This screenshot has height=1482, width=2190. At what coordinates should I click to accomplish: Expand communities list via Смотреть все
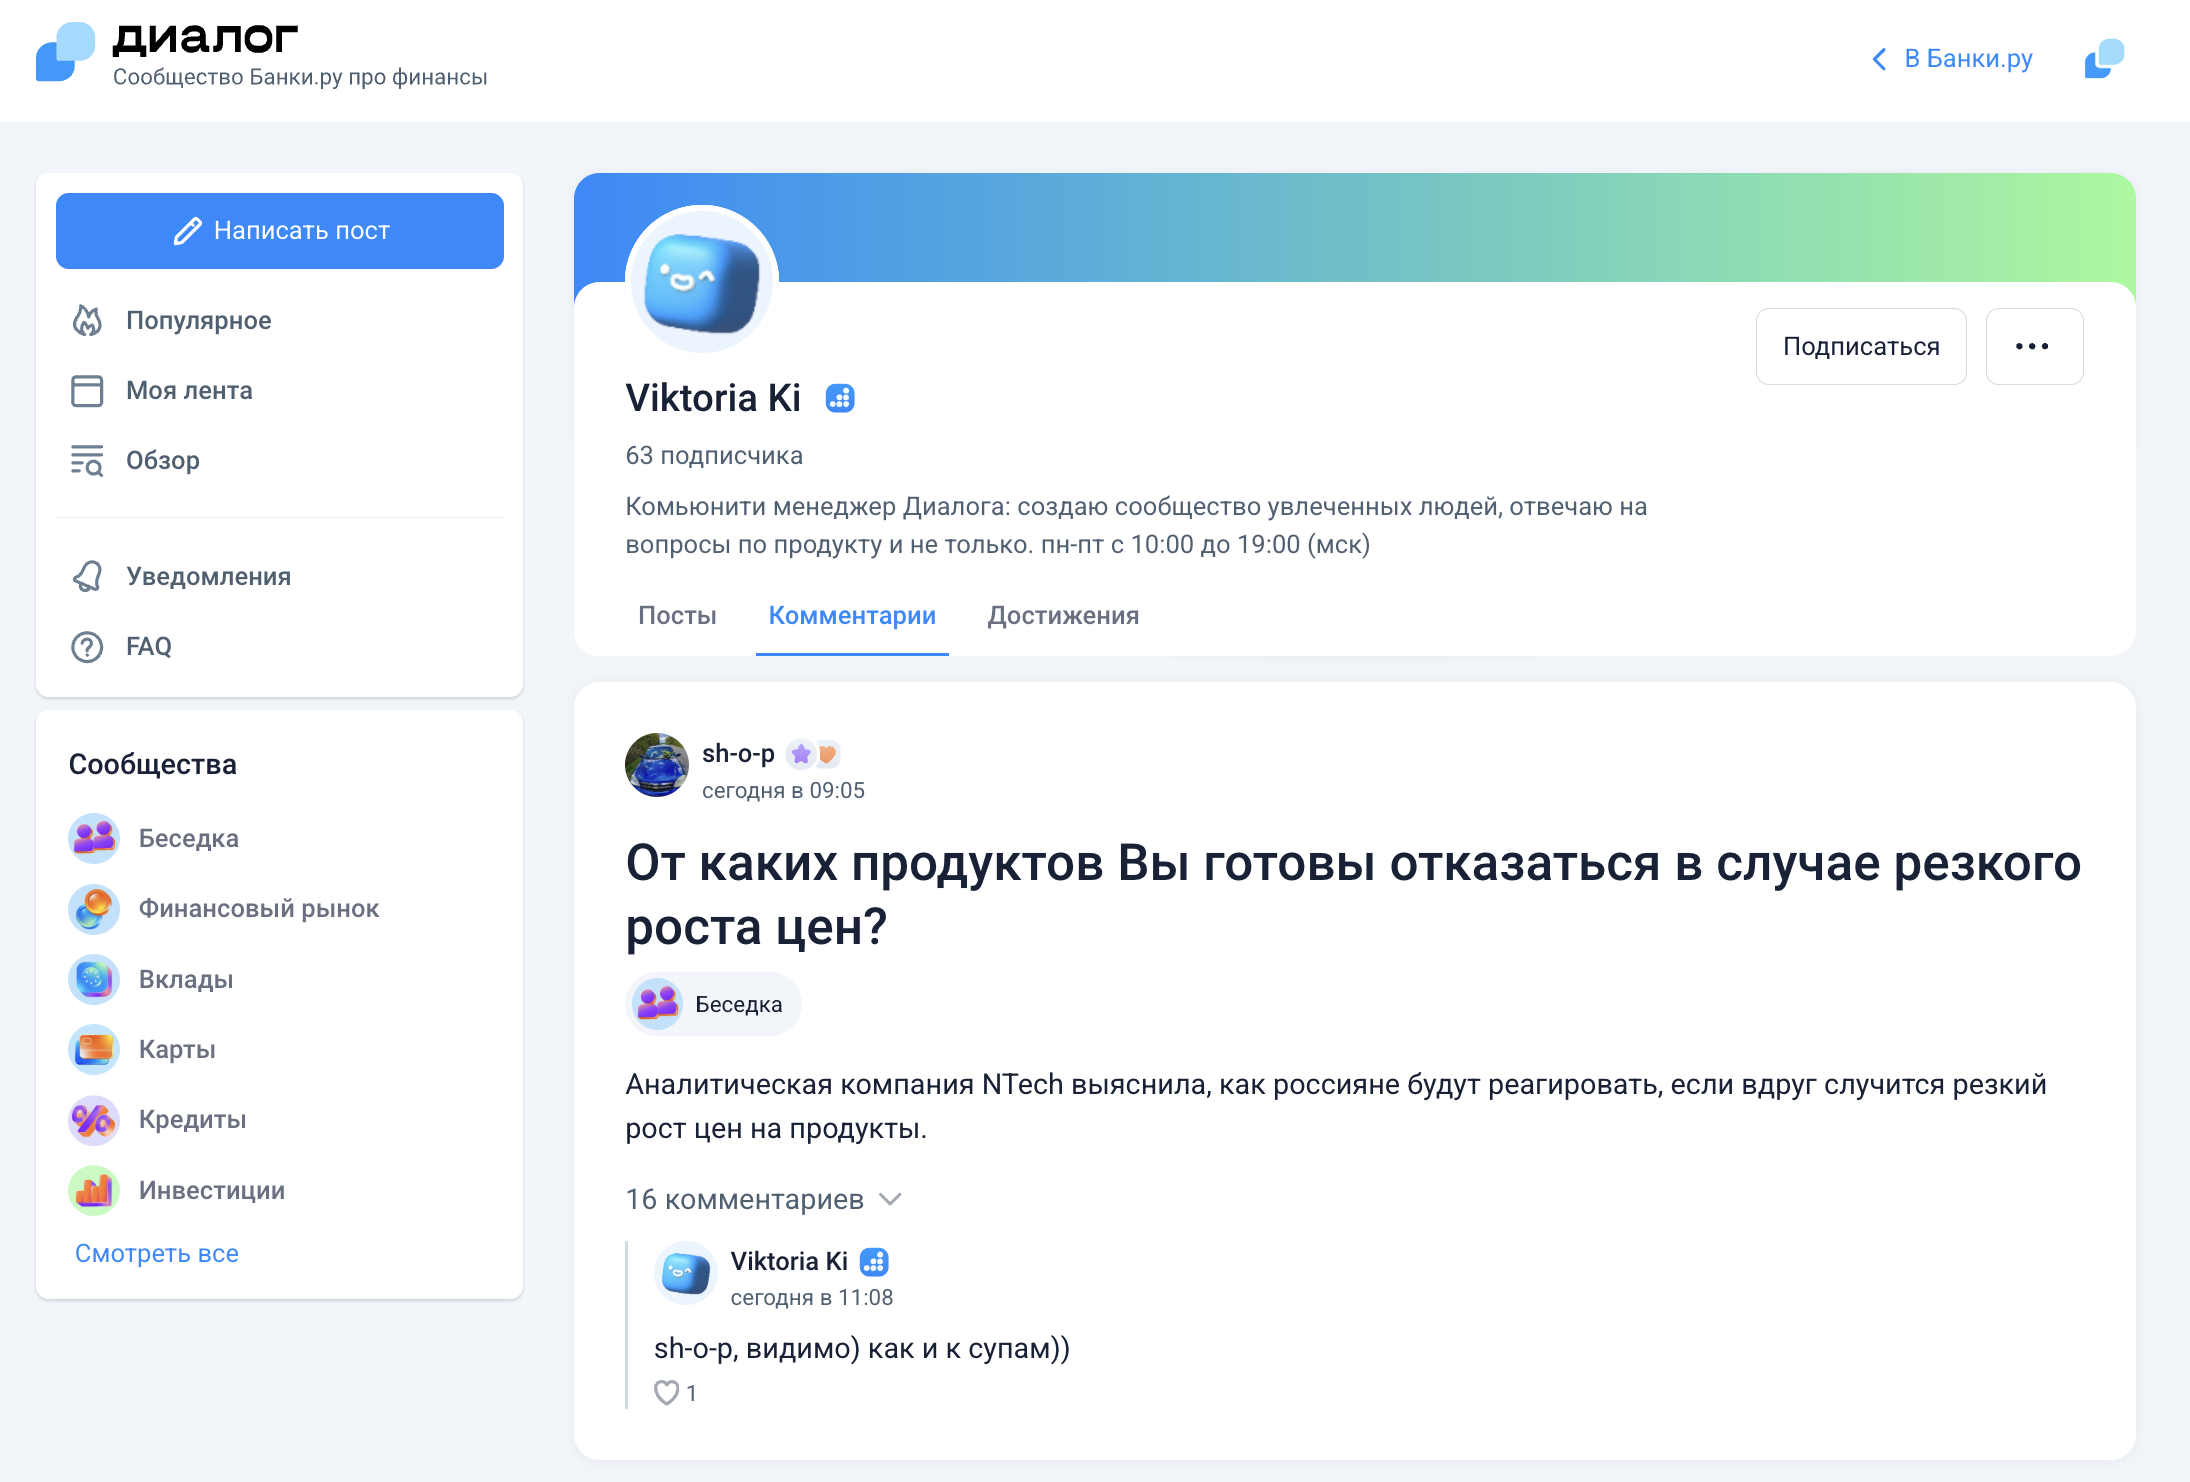point(157,1253)
